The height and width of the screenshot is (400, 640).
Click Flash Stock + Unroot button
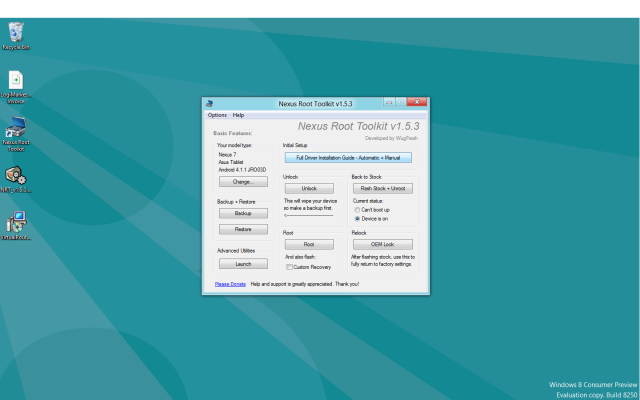[x=383, y=188]
